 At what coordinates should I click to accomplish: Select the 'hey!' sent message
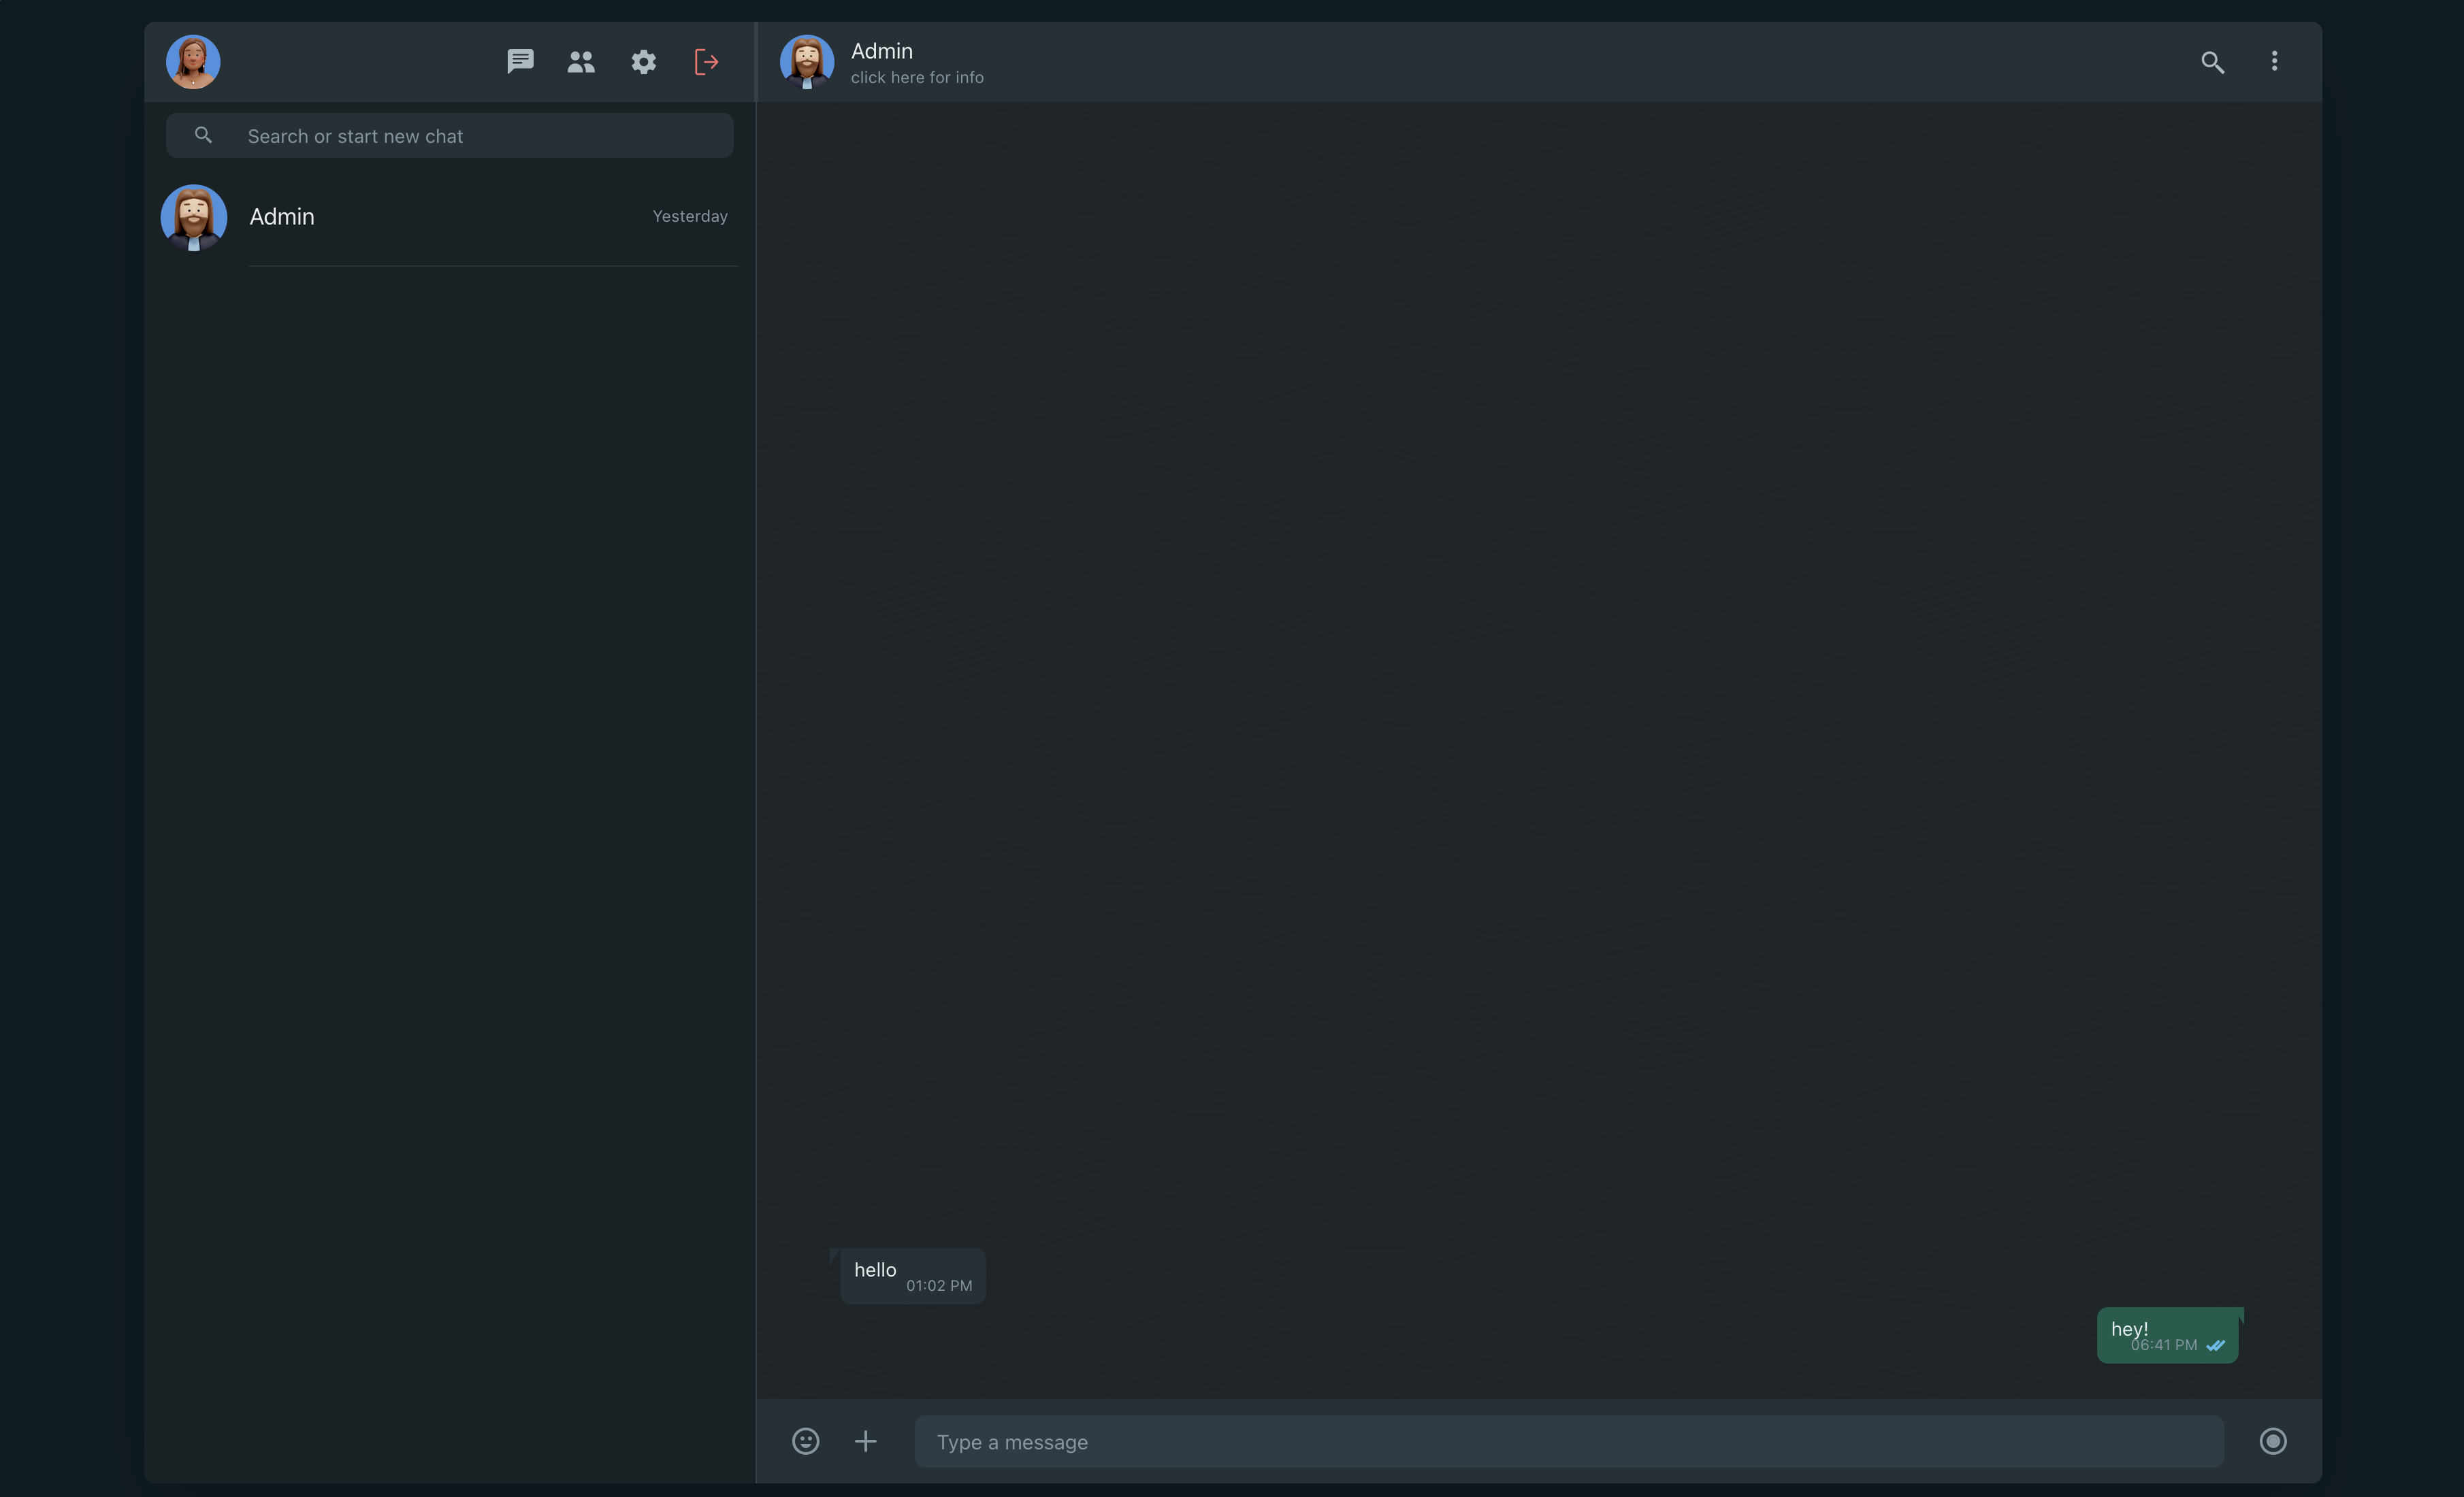tap(2168, 1335)
